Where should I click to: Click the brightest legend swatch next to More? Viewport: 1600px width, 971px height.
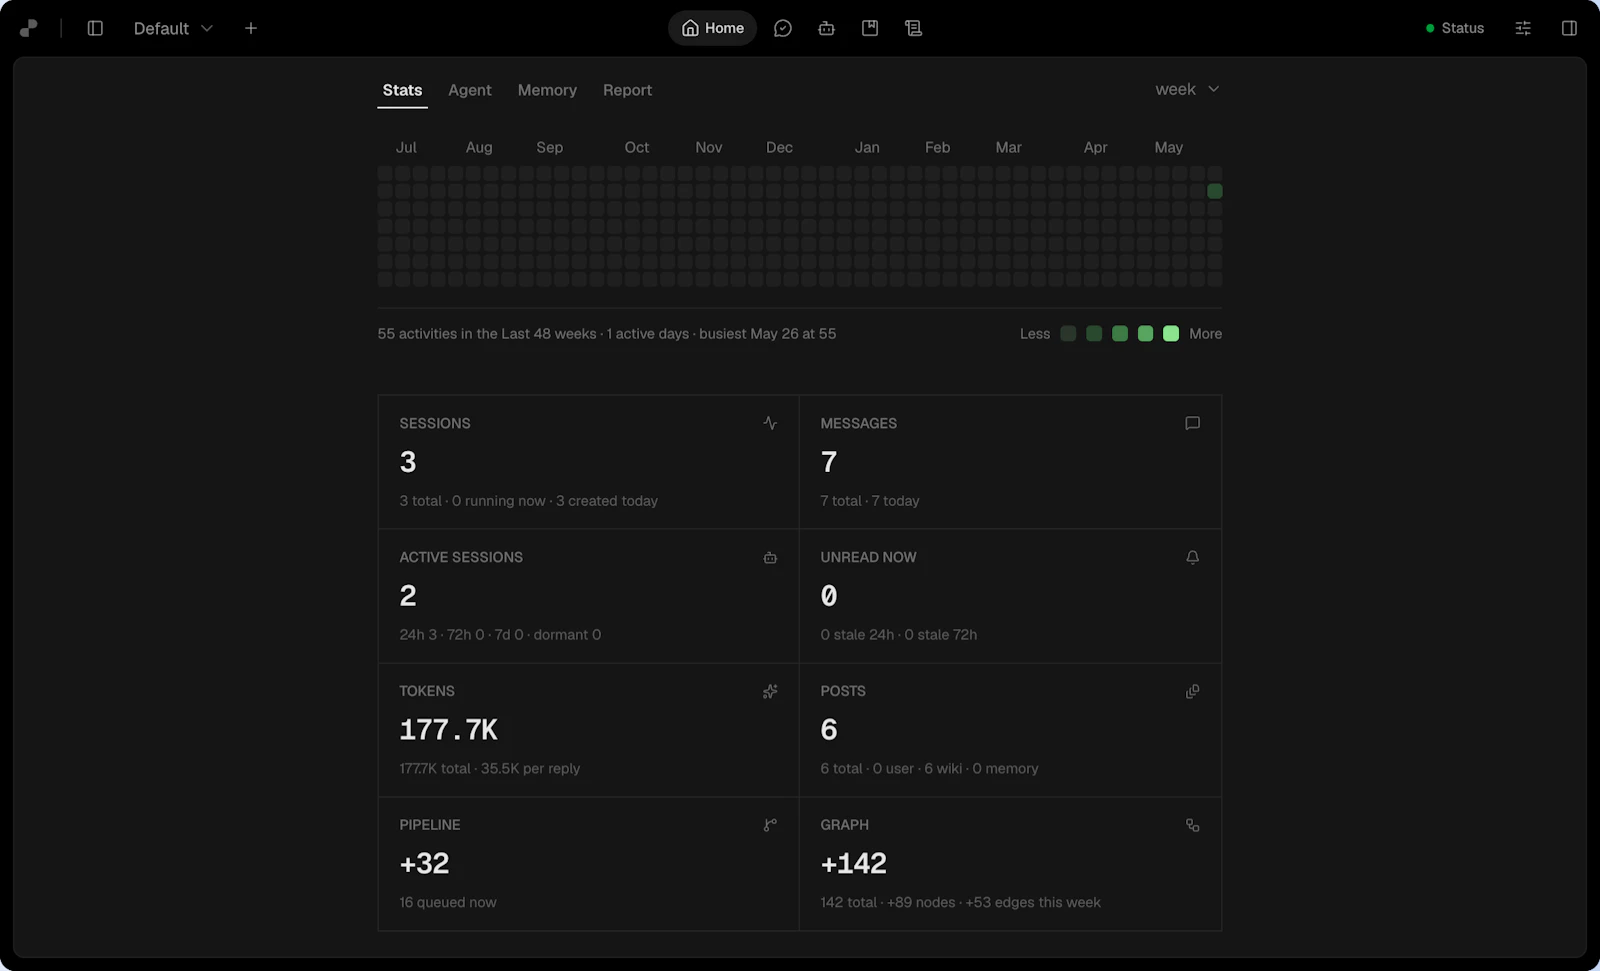pos(1171,333)
